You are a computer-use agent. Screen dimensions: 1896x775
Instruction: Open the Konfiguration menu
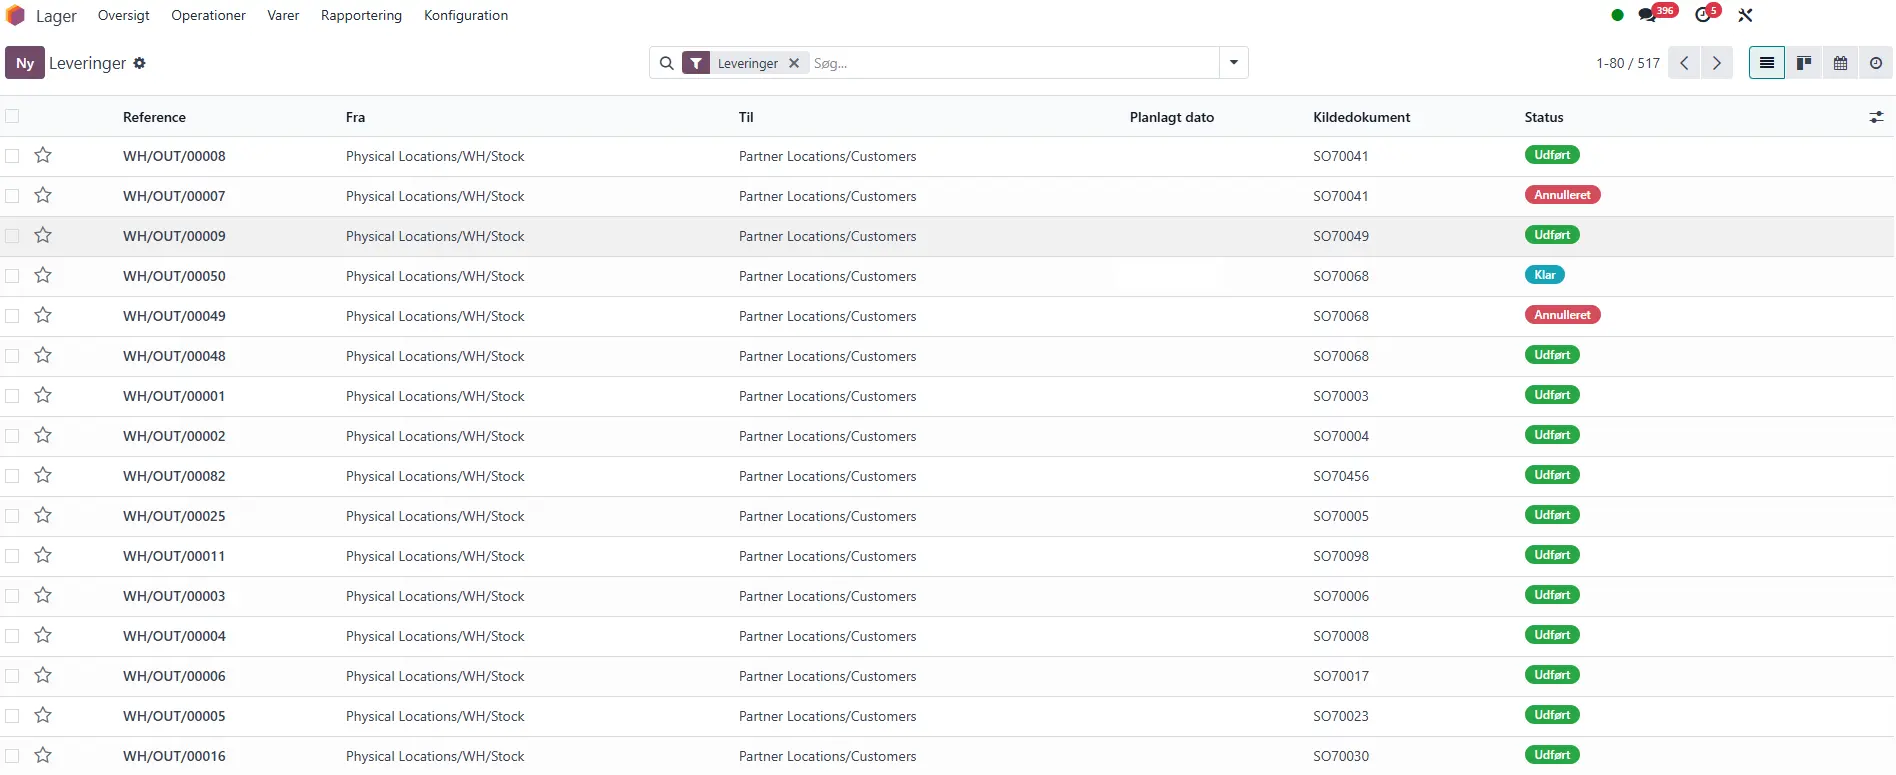tap(465, 15)
